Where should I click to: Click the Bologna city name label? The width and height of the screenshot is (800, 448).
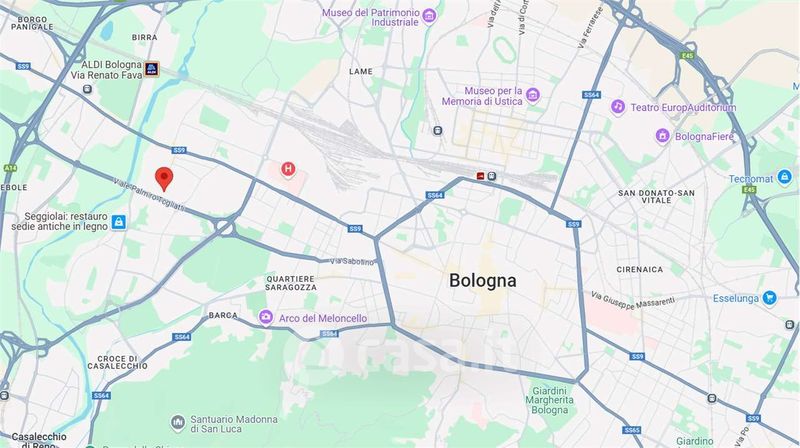[x=483, y=281]
